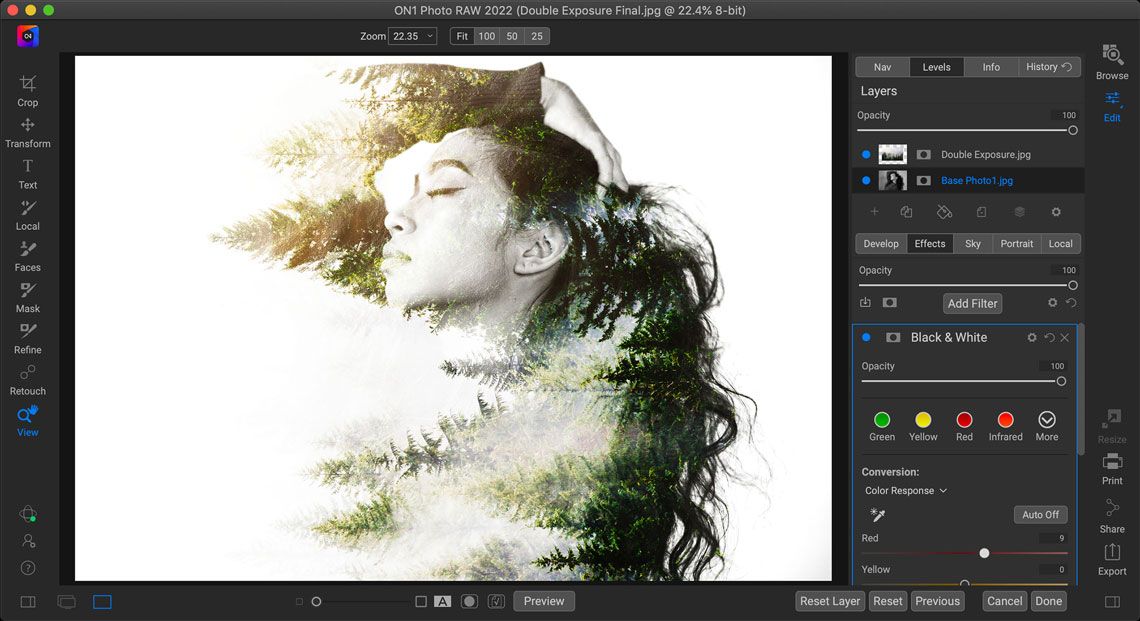The height and width of the screenshot is (621, 1140).
Task: Open the Print panel
Action: pos(1111,468)
